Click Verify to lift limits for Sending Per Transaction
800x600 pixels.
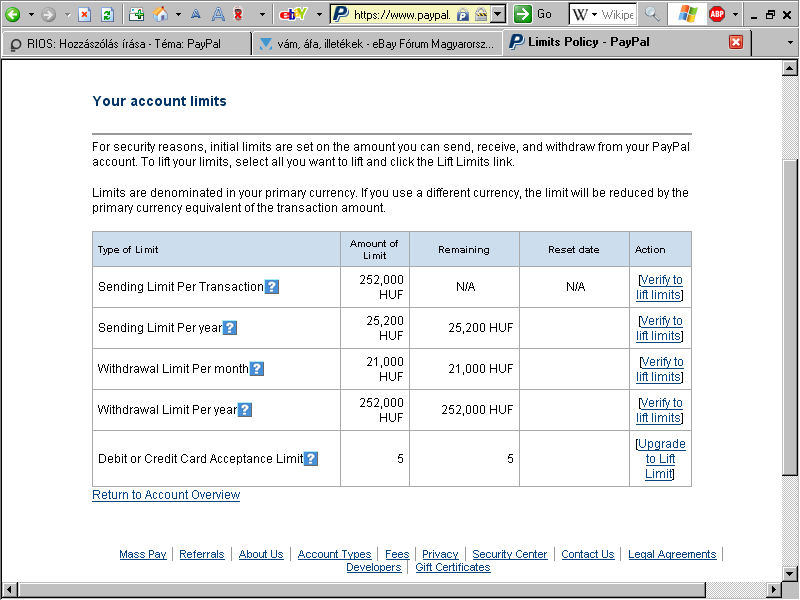point(660,287)
